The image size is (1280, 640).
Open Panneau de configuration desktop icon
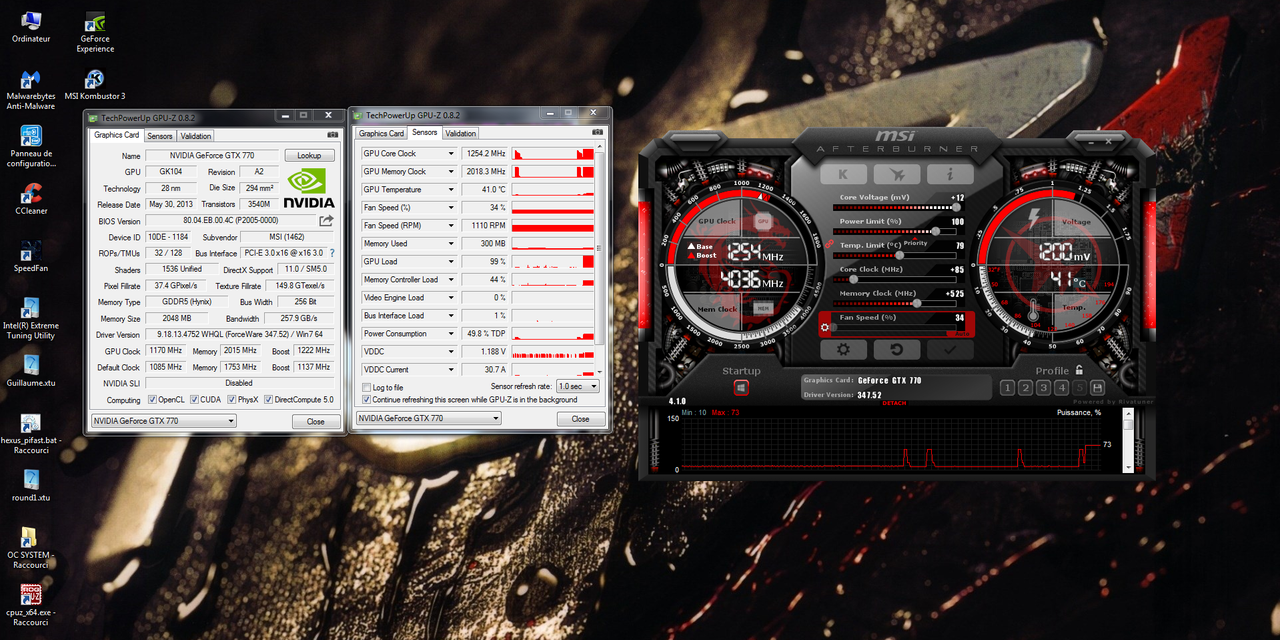pyautogui.click(x=31, y=147)
